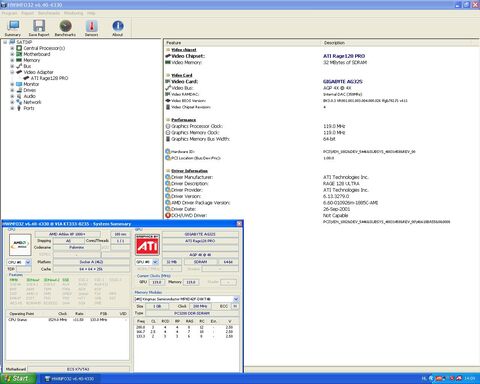The image size is (480, 384).
Task: Click the Drives tree icon
Action: [19, 90]
